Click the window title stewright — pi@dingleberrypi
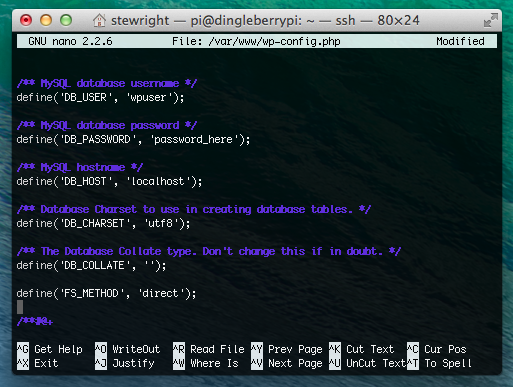Image resolution: width=513 pixels, height=387 pixels. click(x=265, y=21)
